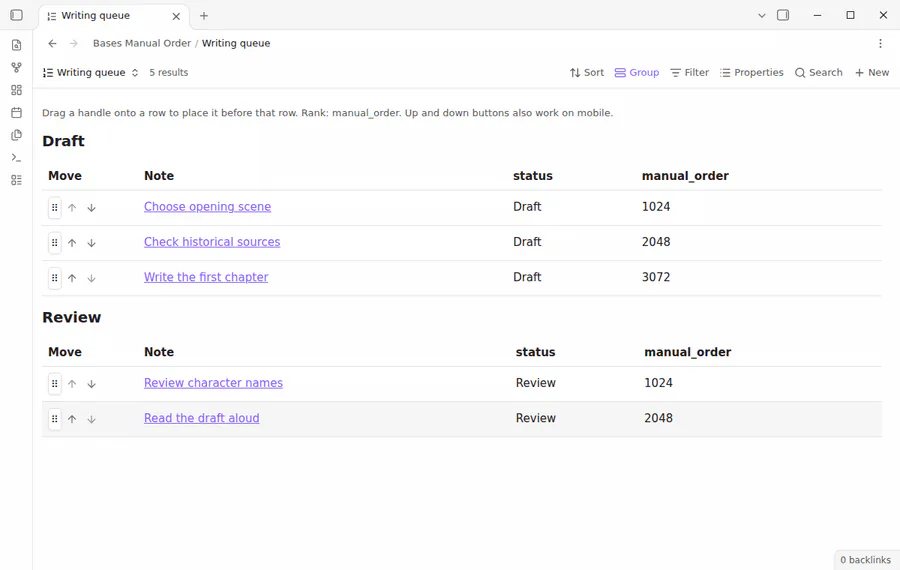Click drag handle for Review character names

(55, 384)
